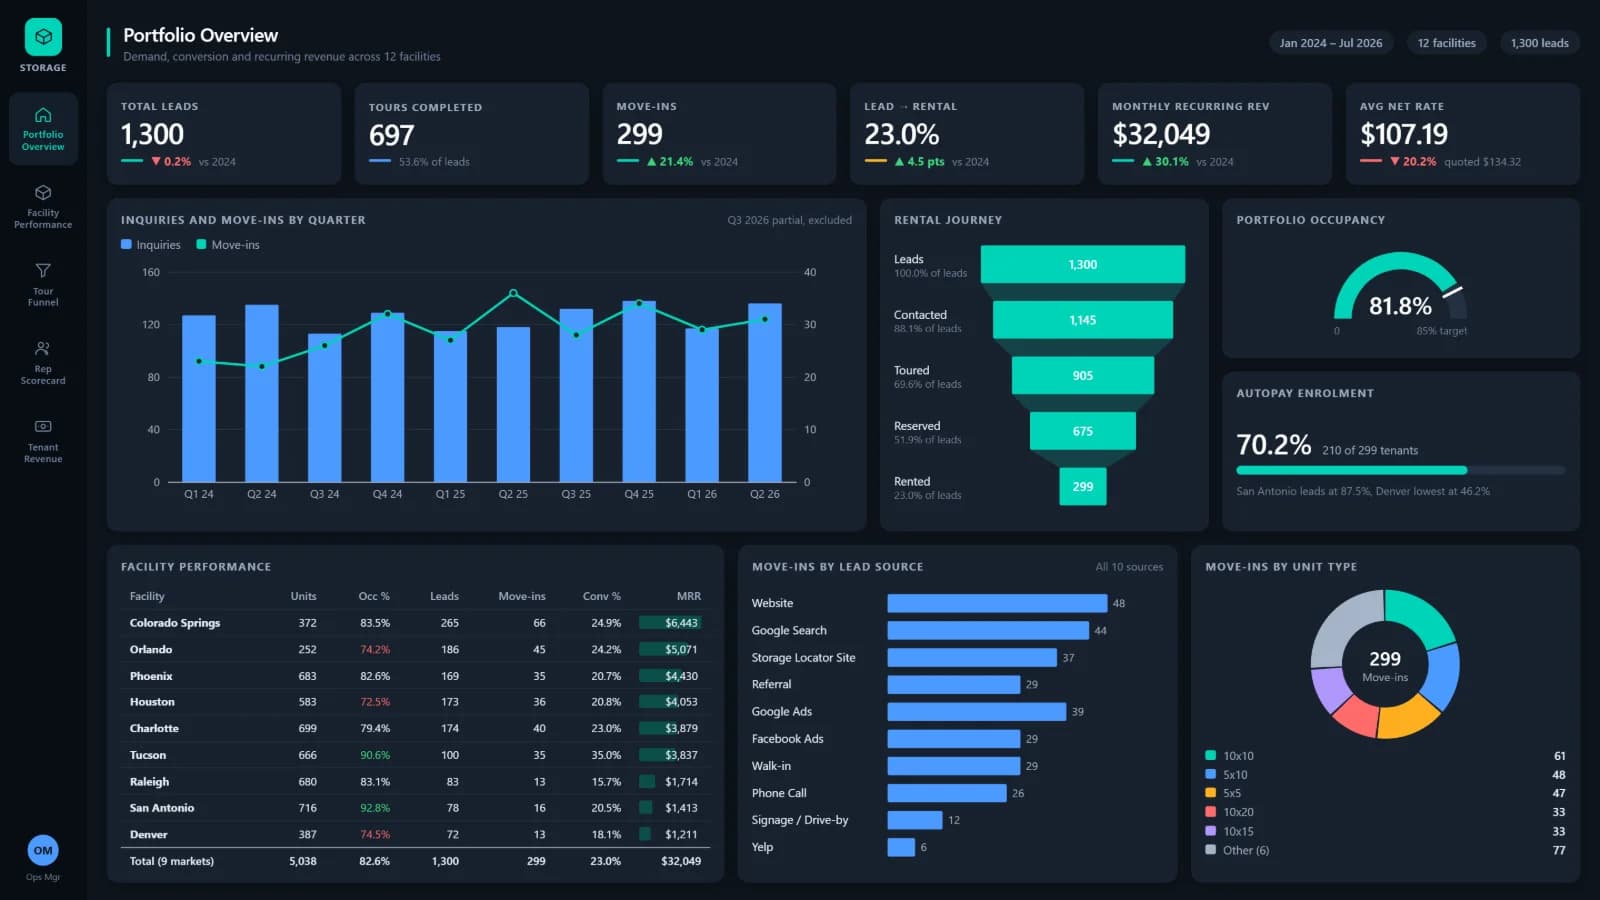Sort table by Occ % column header

374,596
